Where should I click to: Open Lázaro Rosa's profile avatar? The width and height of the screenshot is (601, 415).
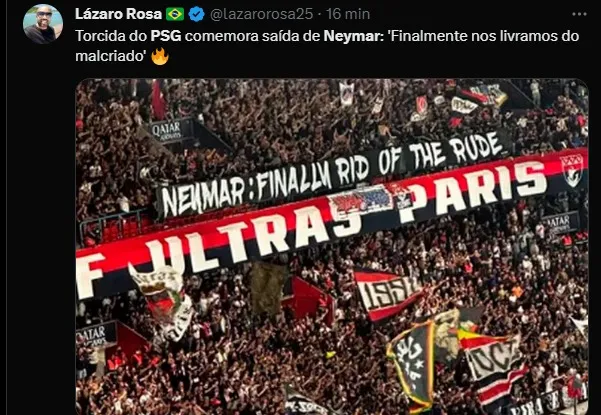click(43, 24)
